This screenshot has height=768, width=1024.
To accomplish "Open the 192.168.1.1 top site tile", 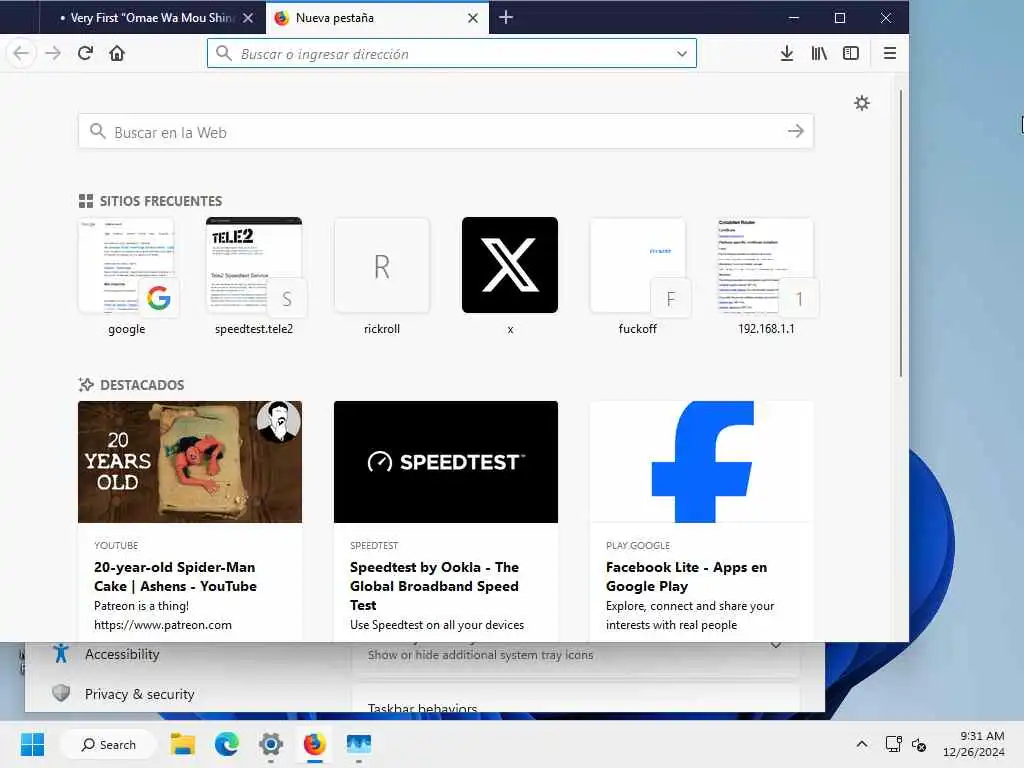I will 765,265.
